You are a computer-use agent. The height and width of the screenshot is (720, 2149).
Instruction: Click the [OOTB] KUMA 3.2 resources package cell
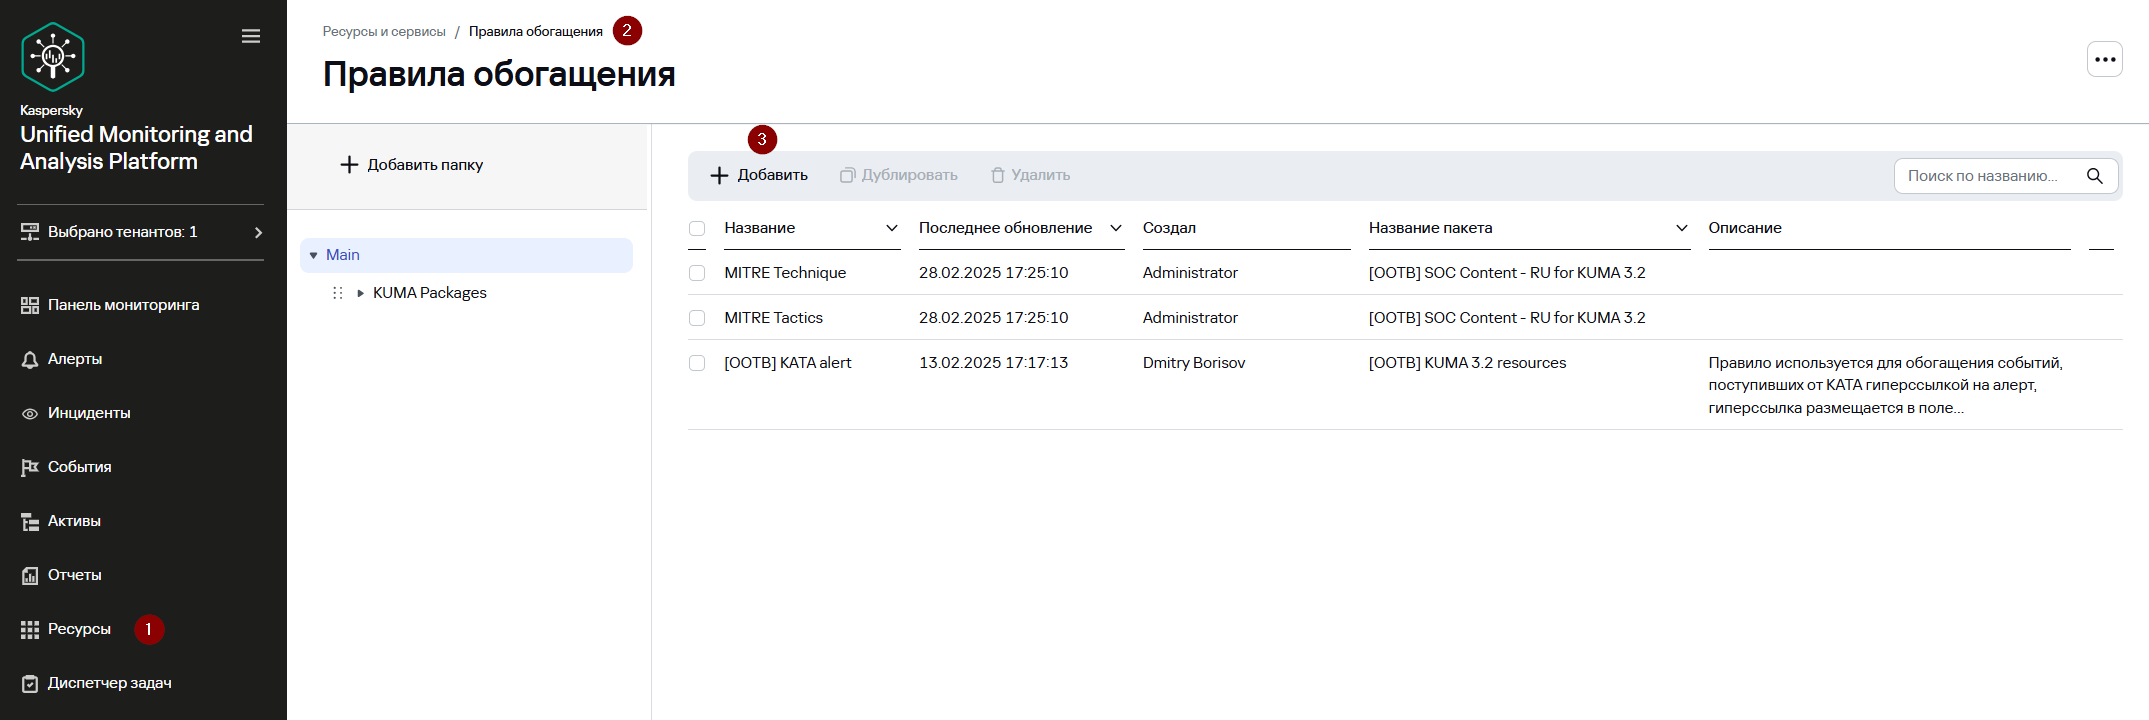tap(1468, 363)
